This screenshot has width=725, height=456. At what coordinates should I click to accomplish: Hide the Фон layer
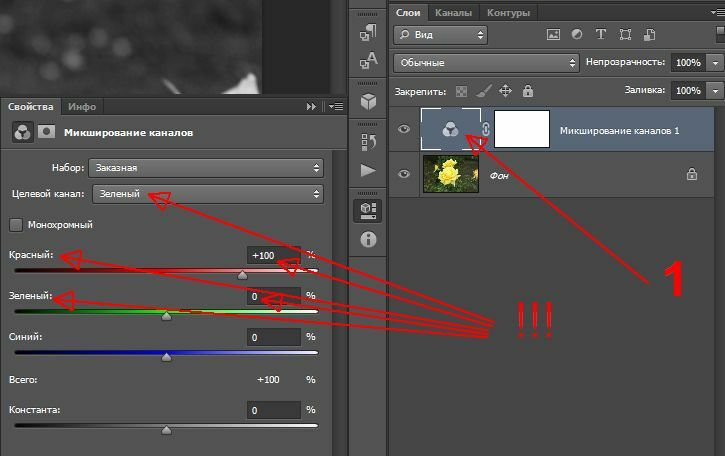(x=404, y=174)
